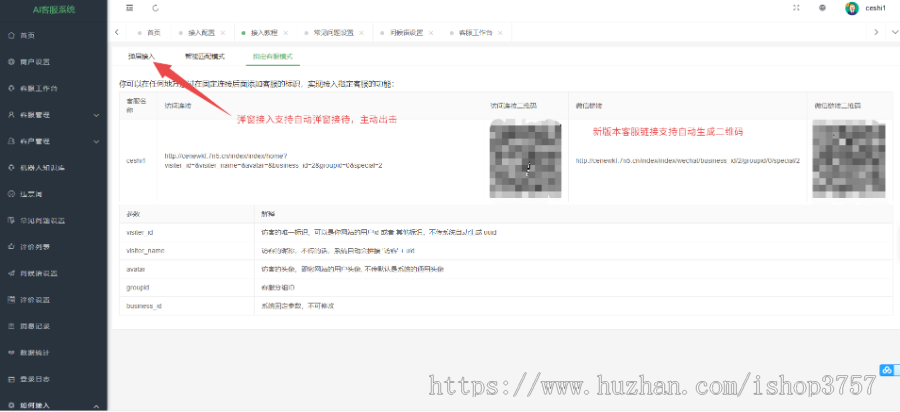Click the access link URL for ceshi1
The image size is (900, 412).
tap(273, 160)
